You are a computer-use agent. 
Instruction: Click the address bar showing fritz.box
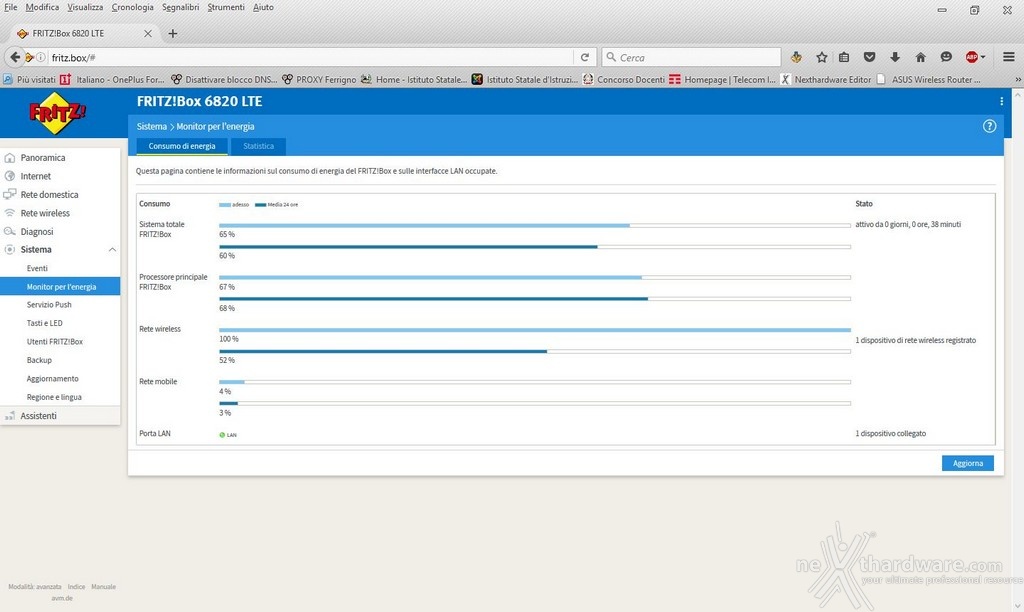[x=310, y=57]
